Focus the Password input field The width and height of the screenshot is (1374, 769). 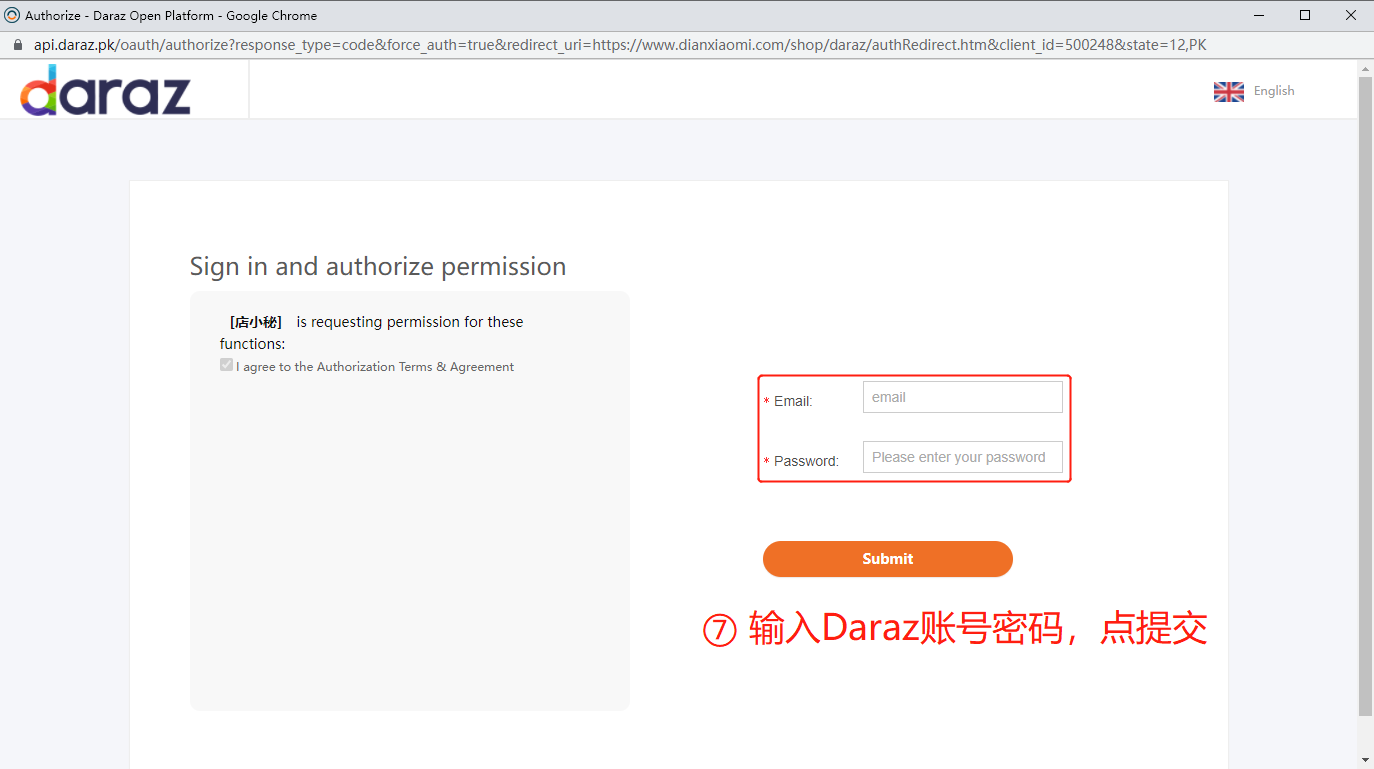tap(962, 457)
